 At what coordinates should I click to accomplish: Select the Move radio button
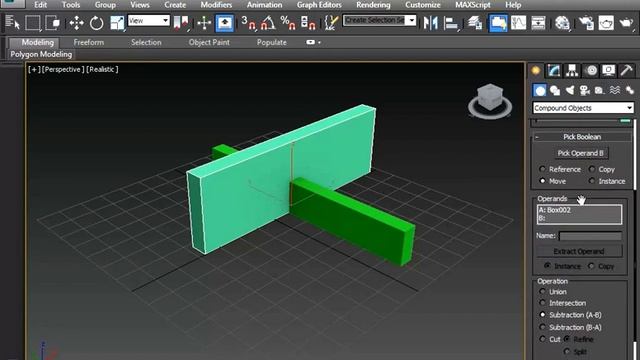[542, 181]
